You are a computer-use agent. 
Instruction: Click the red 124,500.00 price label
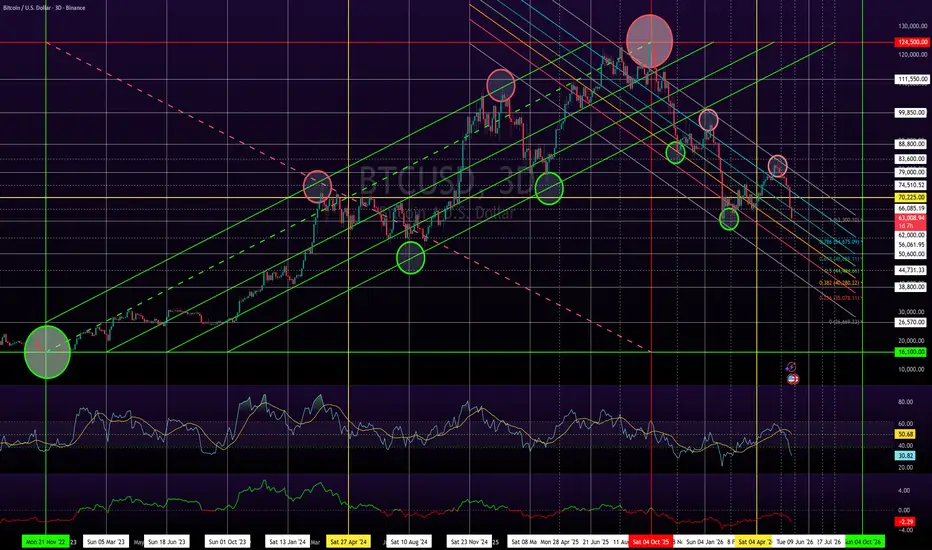coord(912,42)
